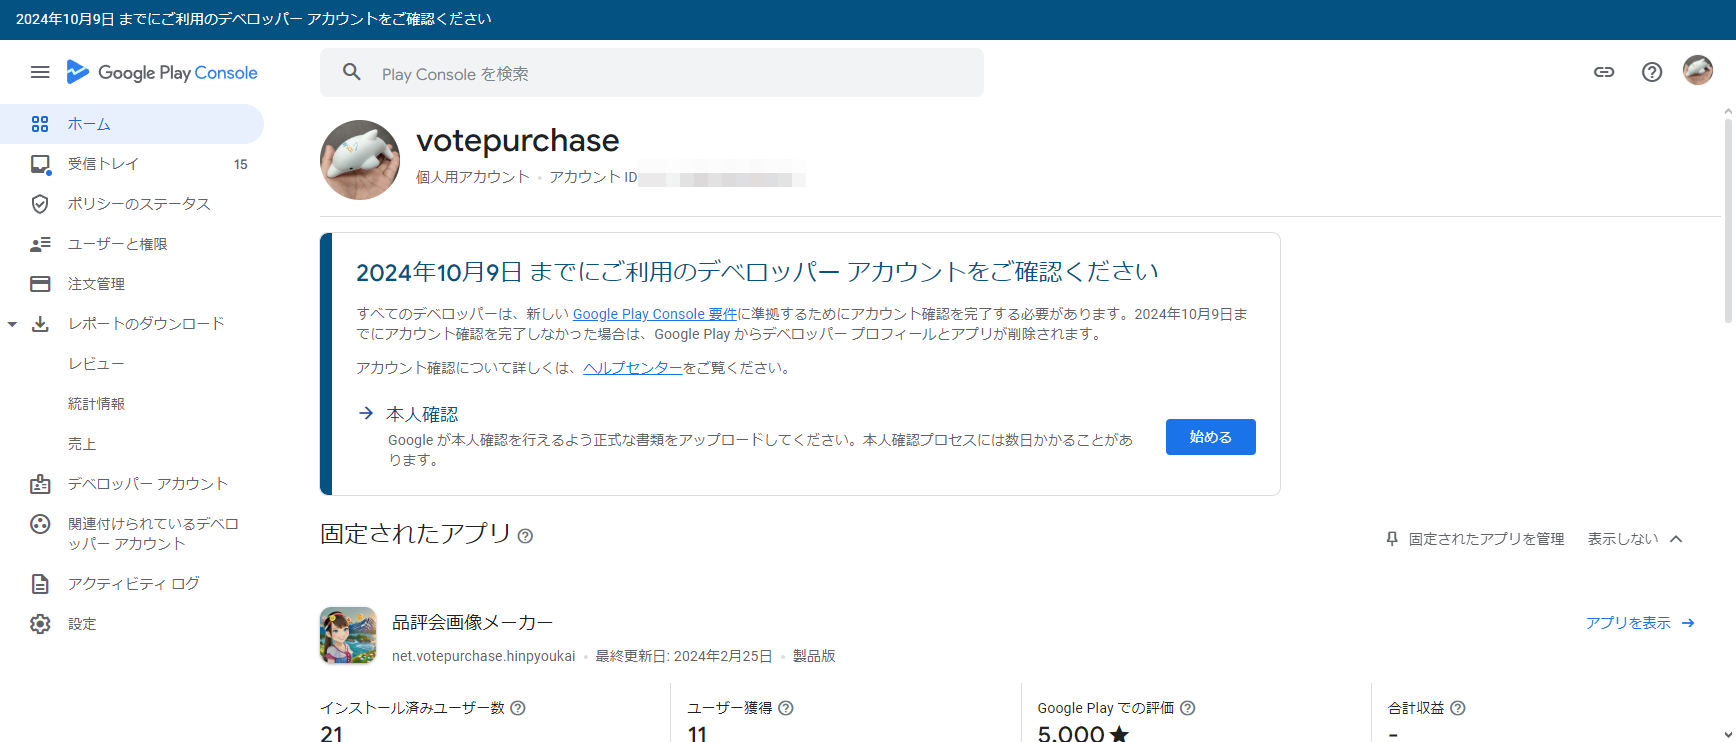Click the 始める button
The width and height of the screenshot is (1736, 742).
(1210, 437)
